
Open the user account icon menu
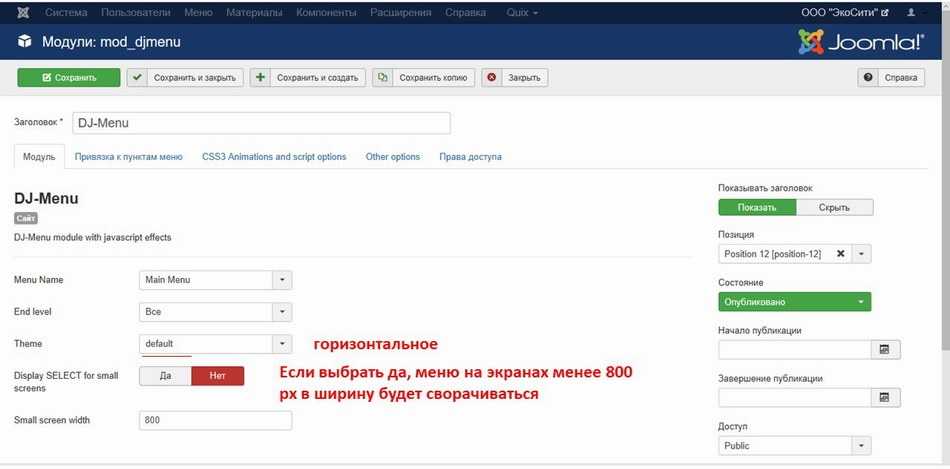click(x=910, y=13)
